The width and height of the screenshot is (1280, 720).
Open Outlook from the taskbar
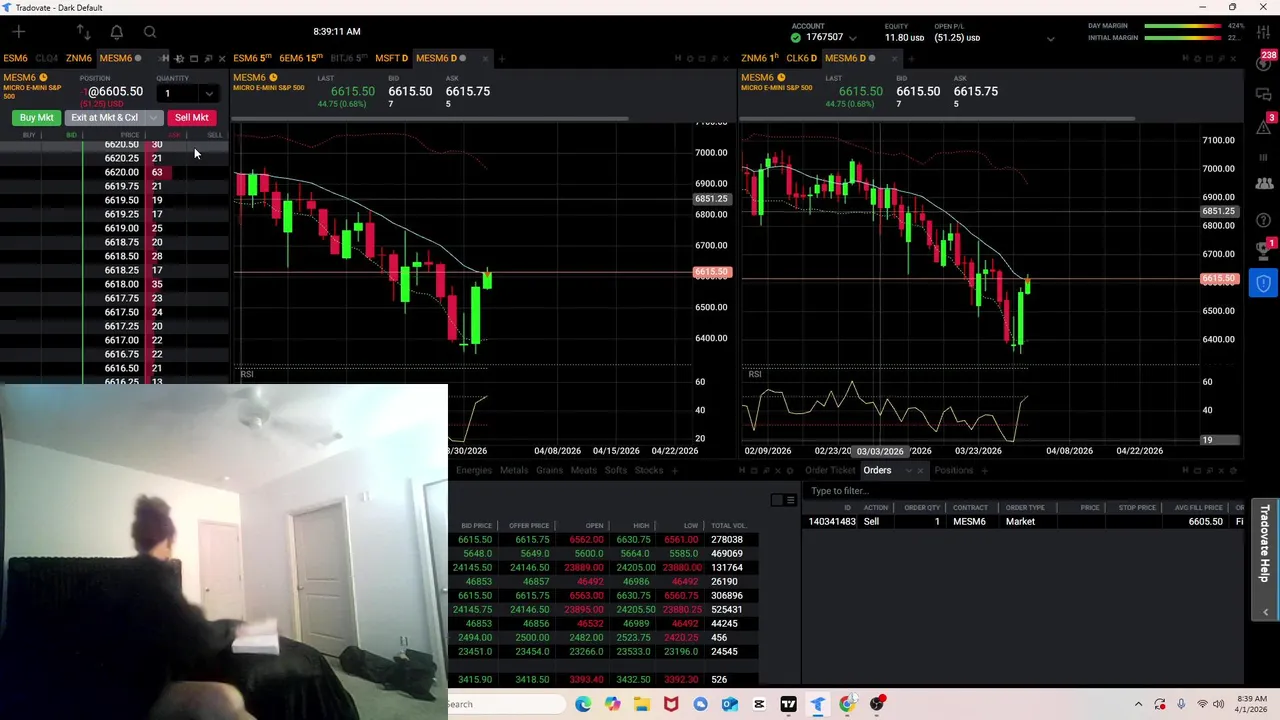[730, 704]
